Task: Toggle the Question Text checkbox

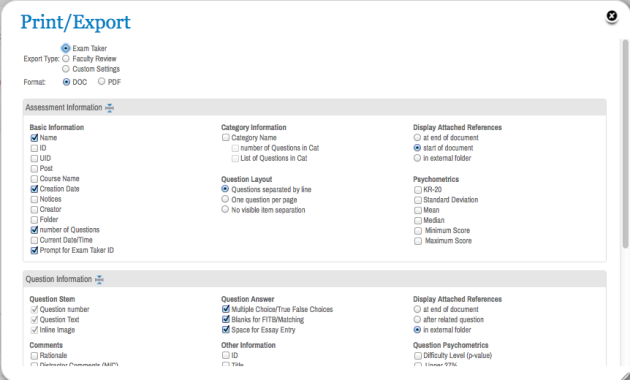Action: (35, 320)
